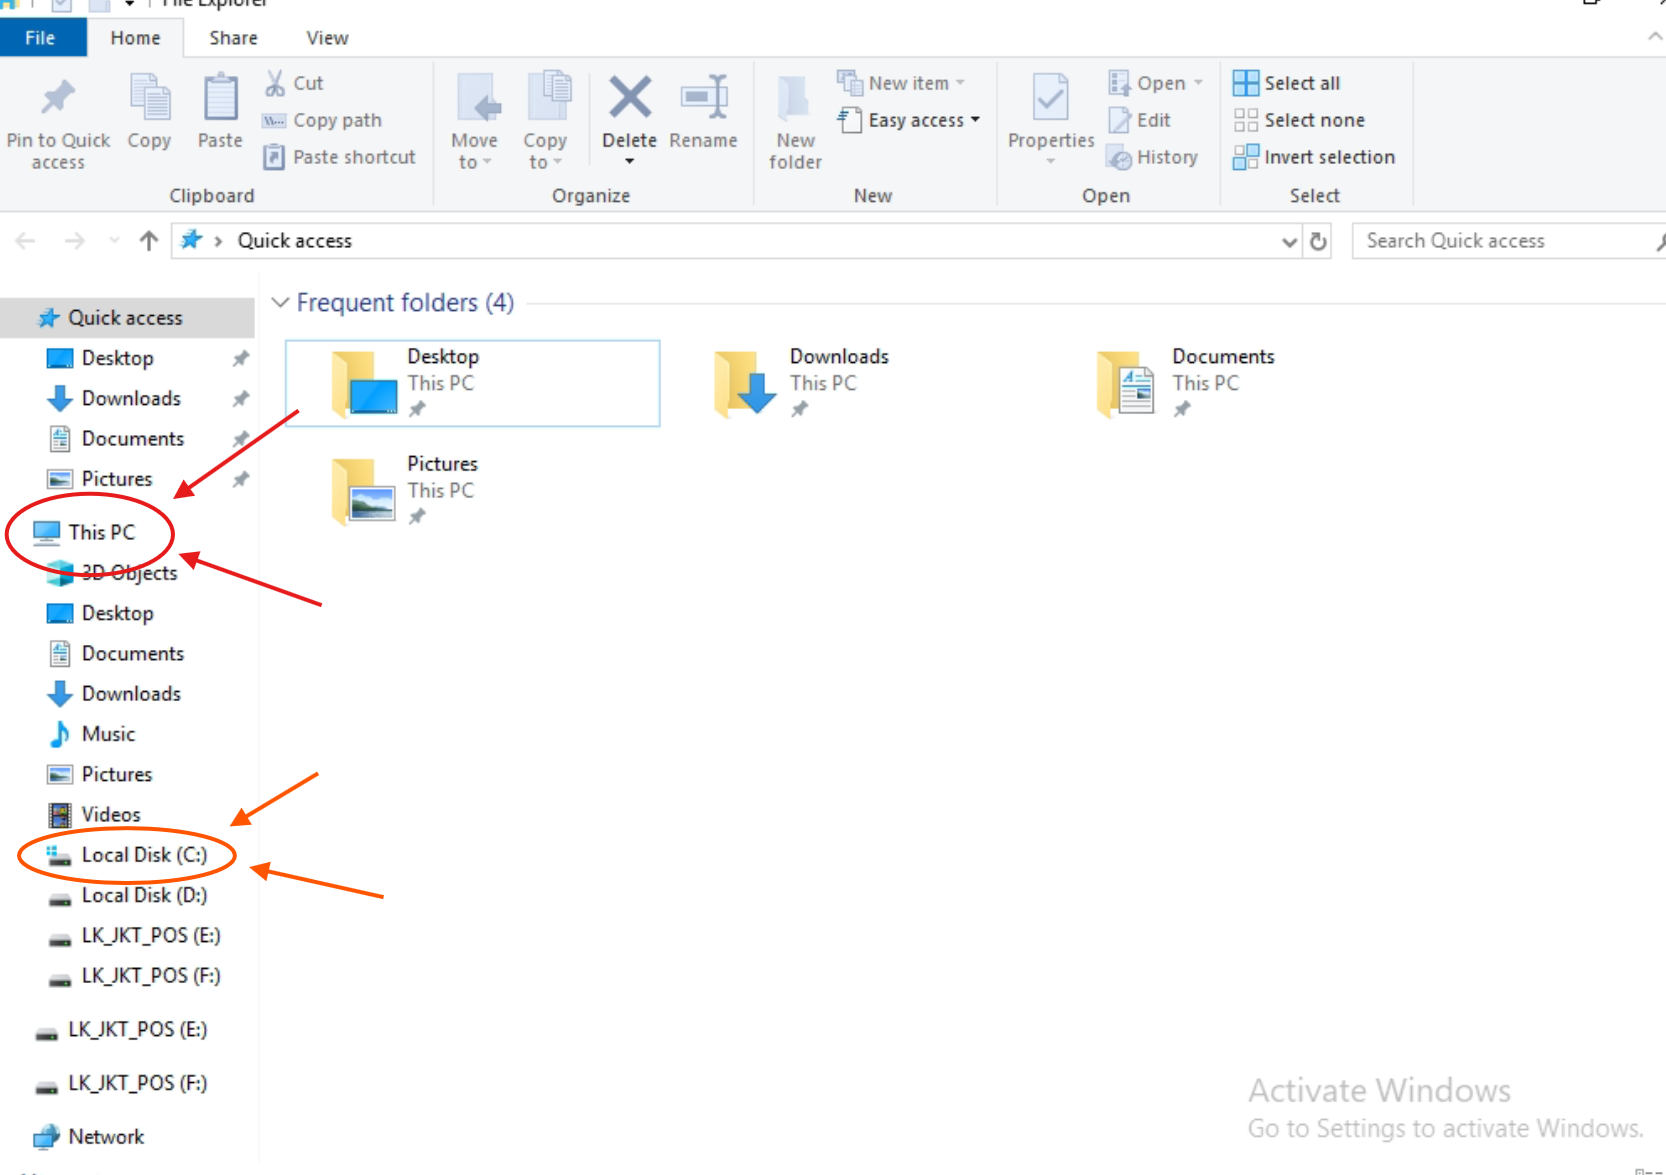Collapse the Frequent folders section
The width and height of the screenshot is (1666, 1175).
click(x=281, y=302)
